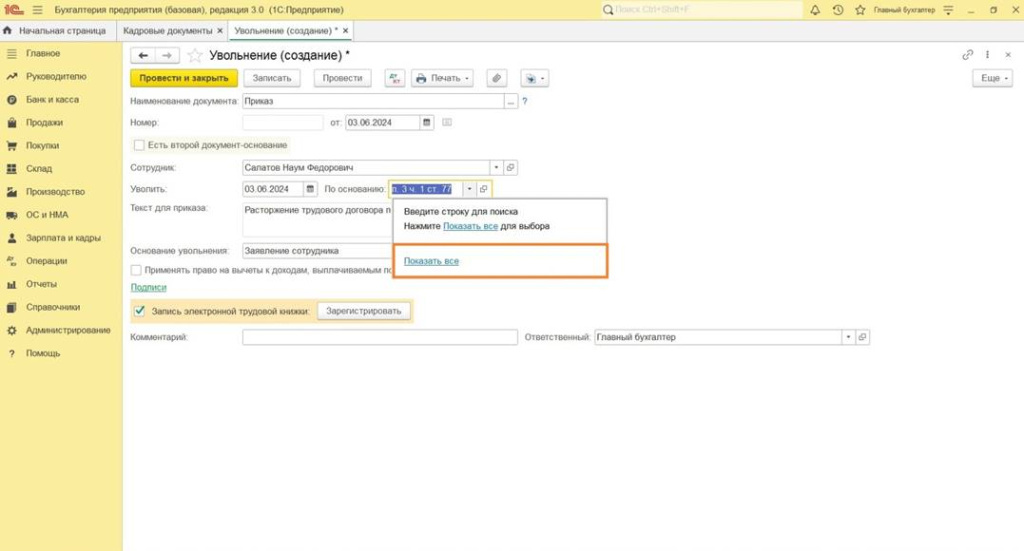Check 'Применять право на вычеты' checkbox
Image resolution: width=1024 pixels, height=551 pixels.
136,270
